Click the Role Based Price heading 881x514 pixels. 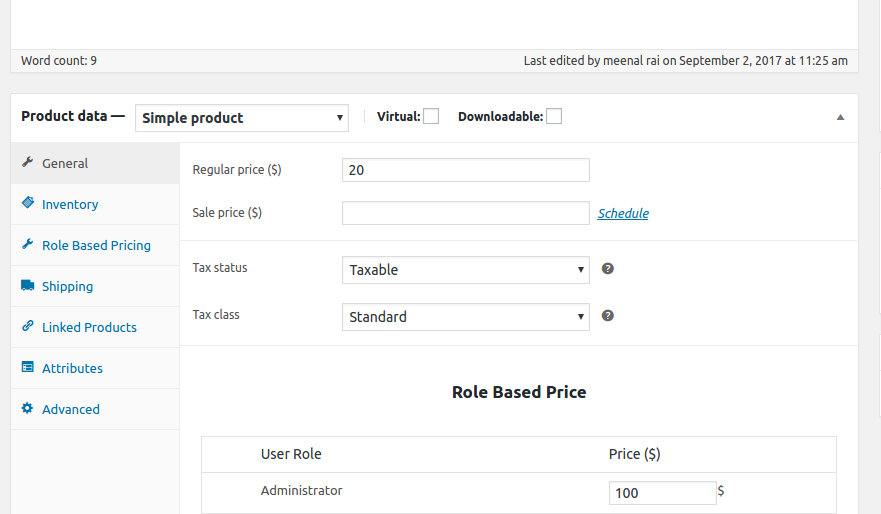[x=519, y=392]
